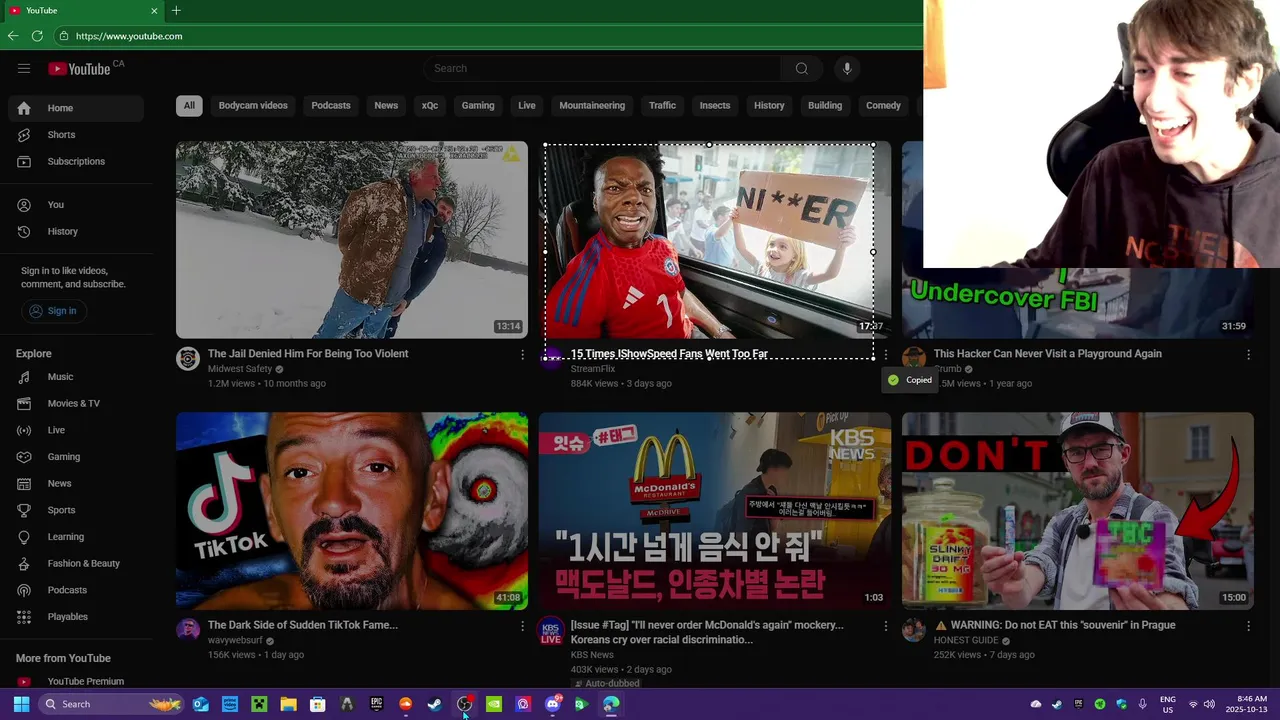Select the Live filter chip
1280x720 pixels.
[527, 105]
